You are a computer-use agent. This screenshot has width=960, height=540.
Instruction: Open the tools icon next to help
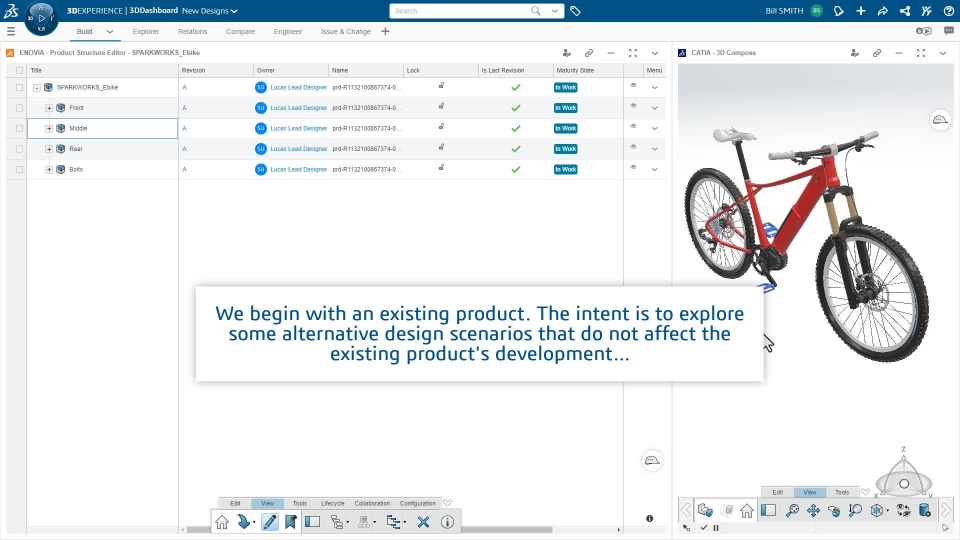pyautogui.click(x=927, y=11)
